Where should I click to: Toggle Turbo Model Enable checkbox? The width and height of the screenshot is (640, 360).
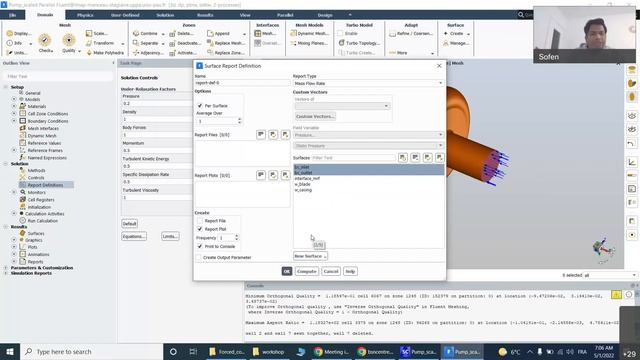coord(340,33)
